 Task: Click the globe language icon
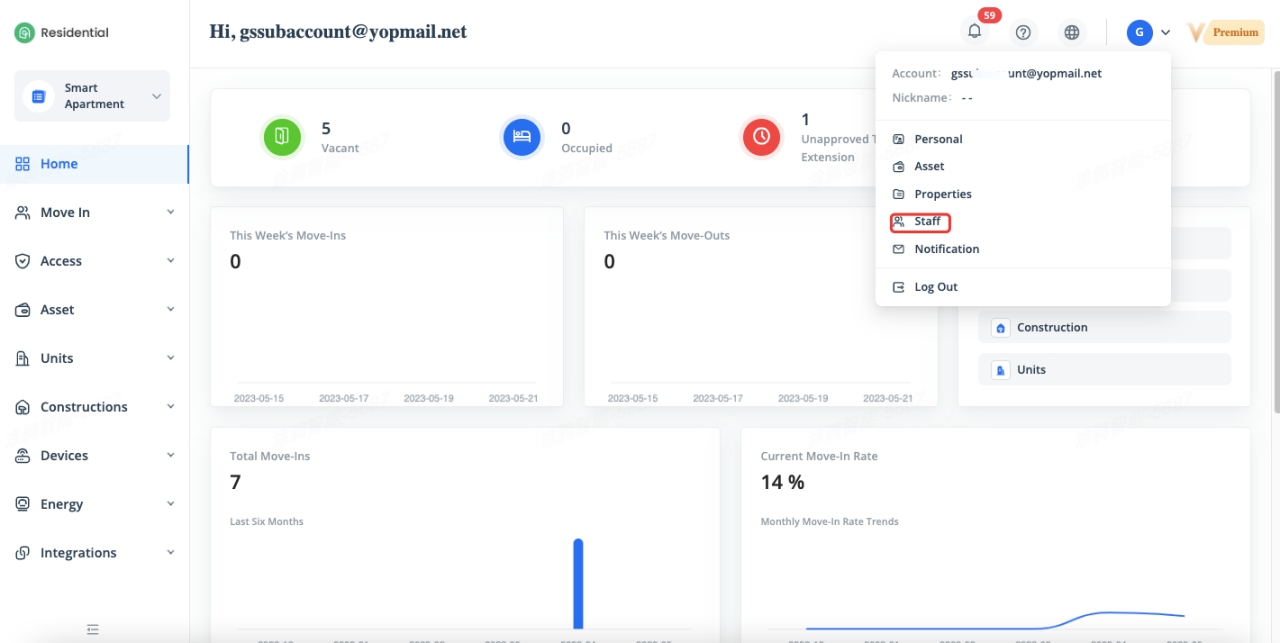(1072, 32)
